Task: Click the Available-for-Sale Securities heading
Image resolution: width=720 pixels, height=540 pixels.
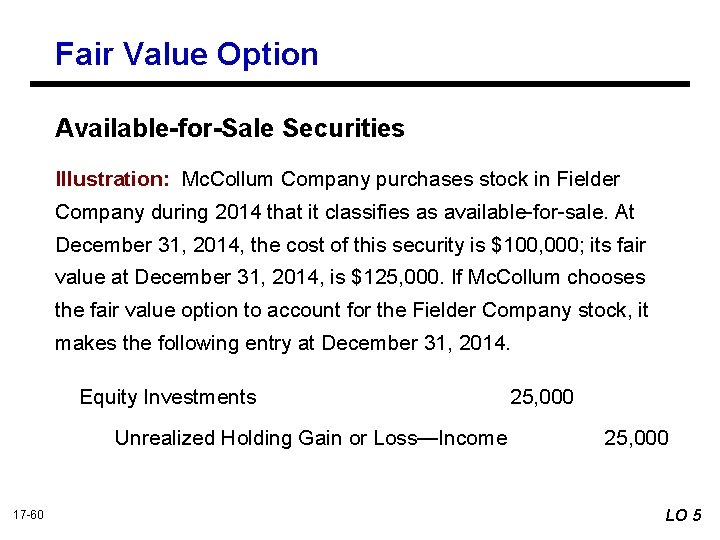Action: coord(230,129)
